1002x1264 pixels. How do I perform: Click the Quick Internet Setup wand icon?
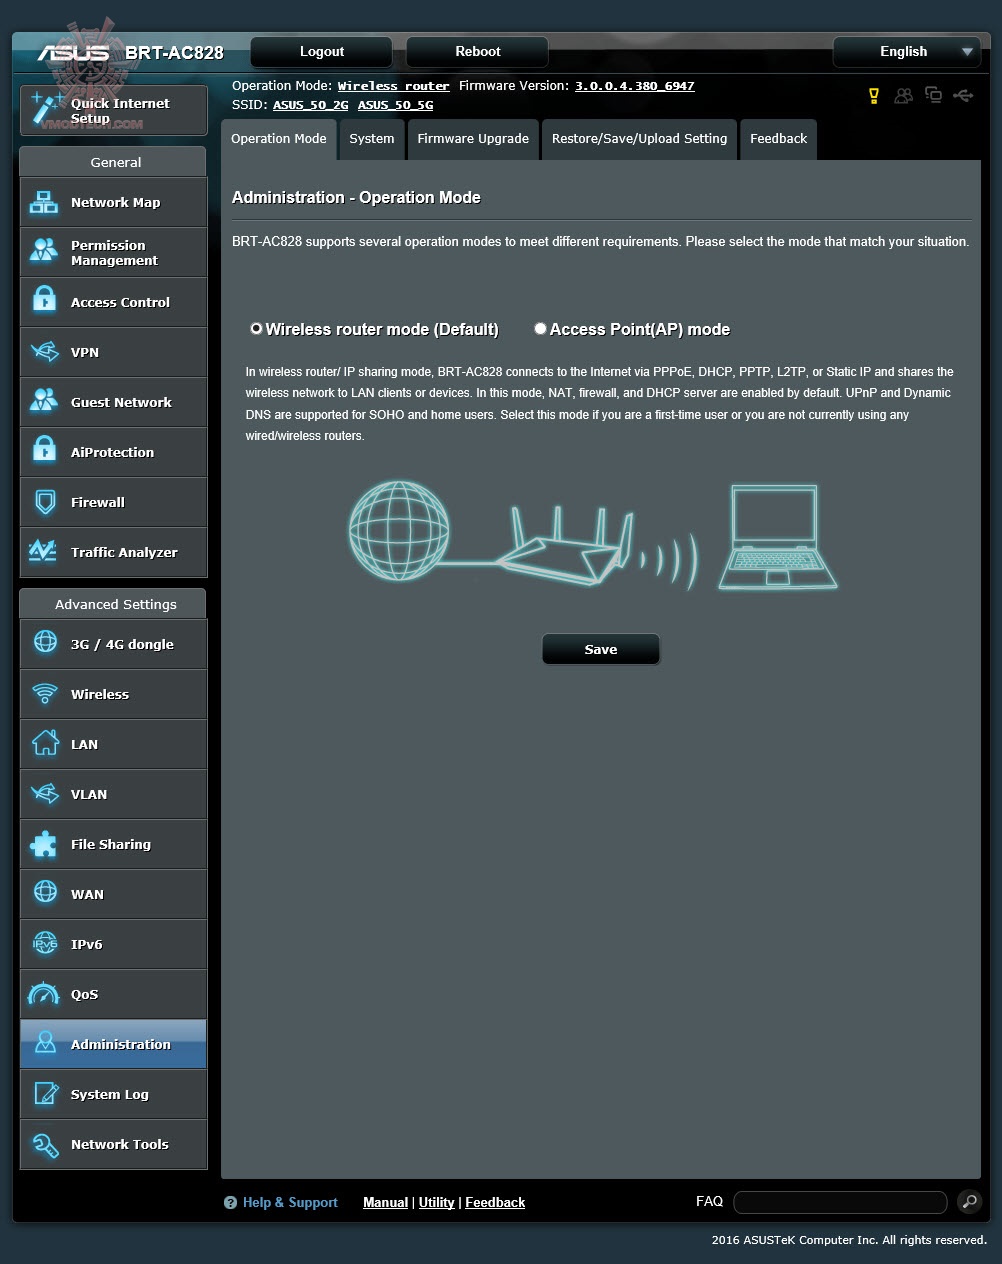[46, 108]
